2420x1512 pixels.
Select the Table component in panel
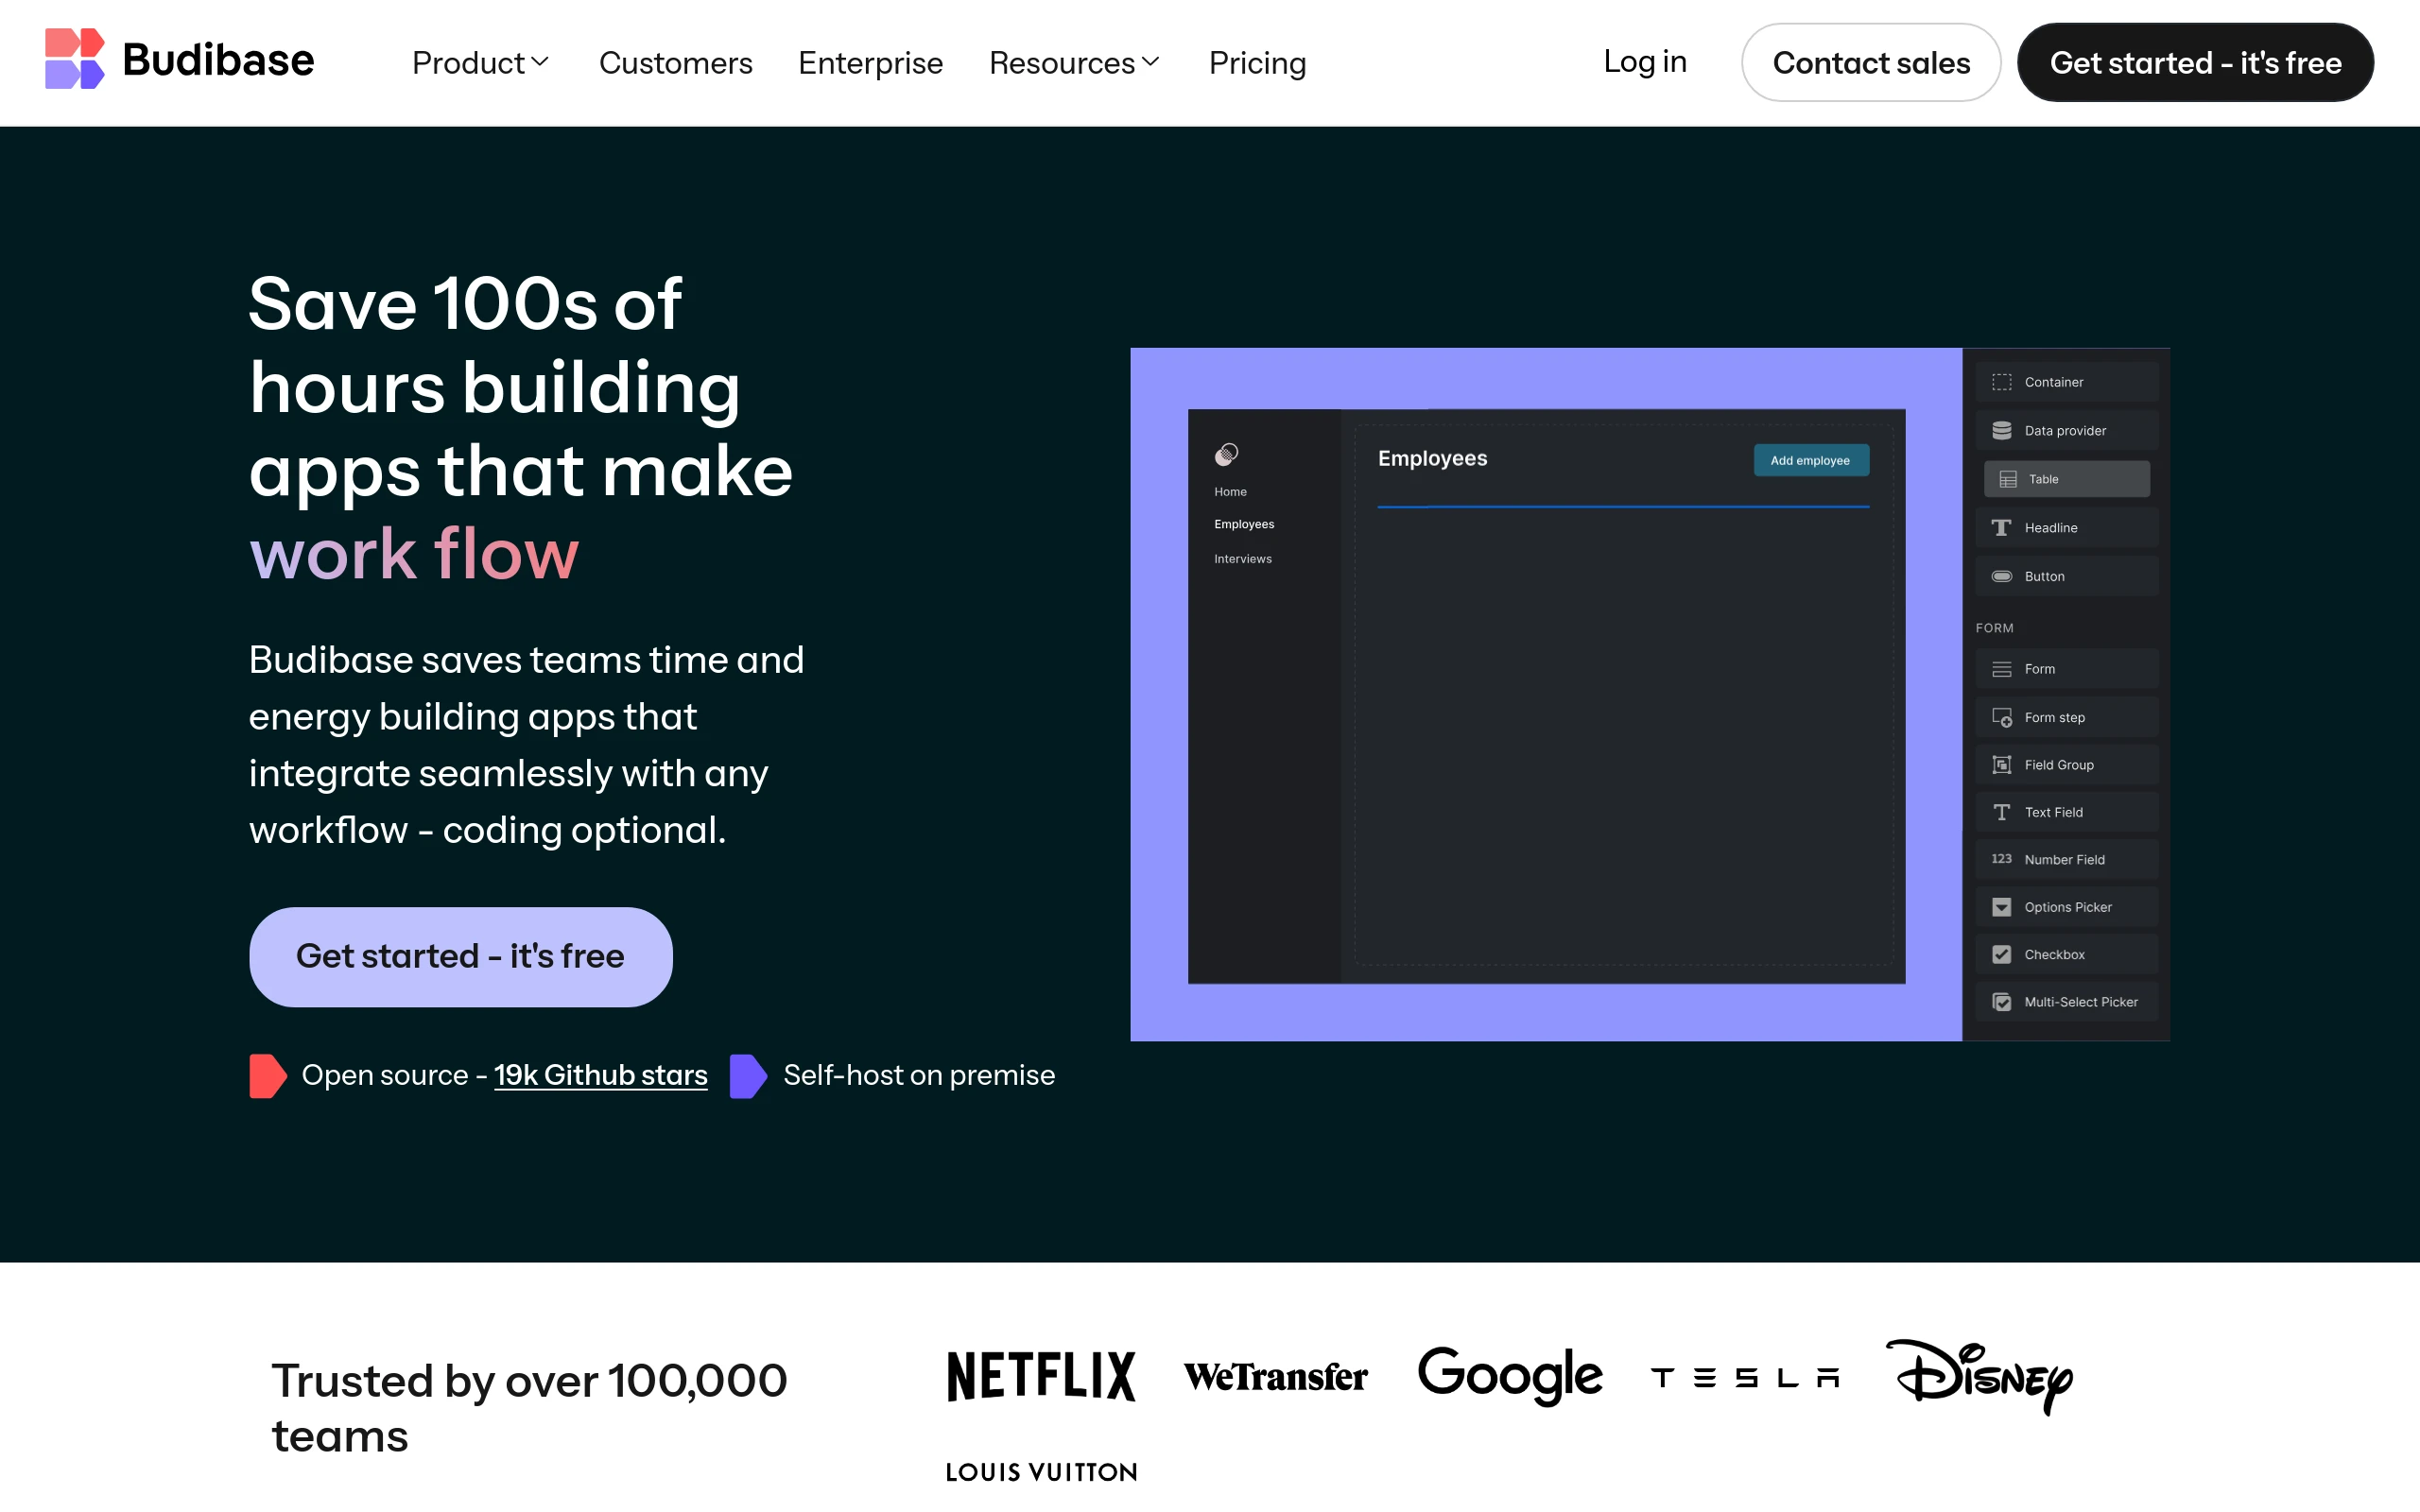pyautogui.click(x=2066, y=479)
